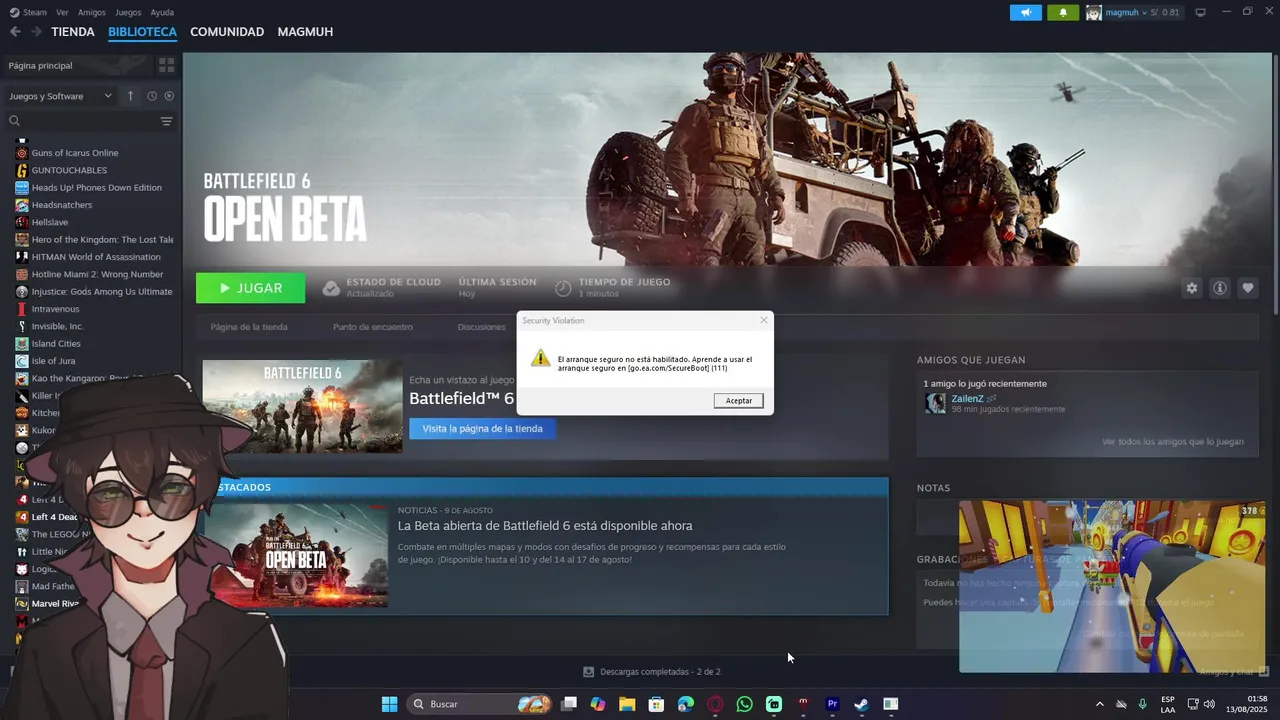The height and width of the screenshot is (720, 1280).
Task: Toggle sort by recent clock icon
Action: pos(152,96)
